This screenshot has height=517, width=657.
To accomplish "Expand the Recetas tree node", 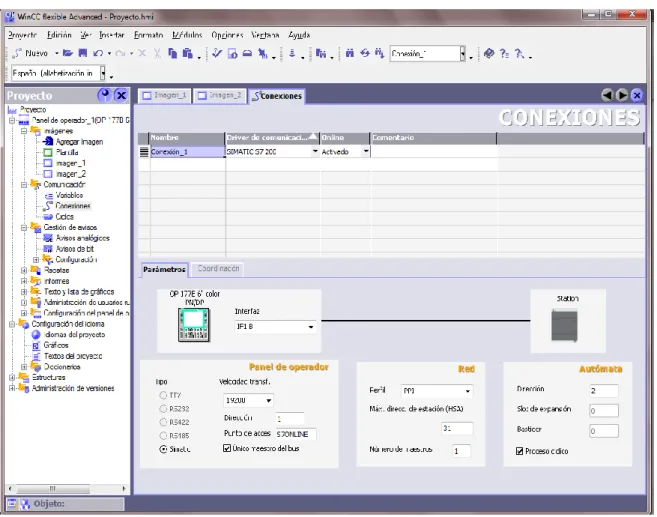I will pyautogui.click(x=24, y=270).
